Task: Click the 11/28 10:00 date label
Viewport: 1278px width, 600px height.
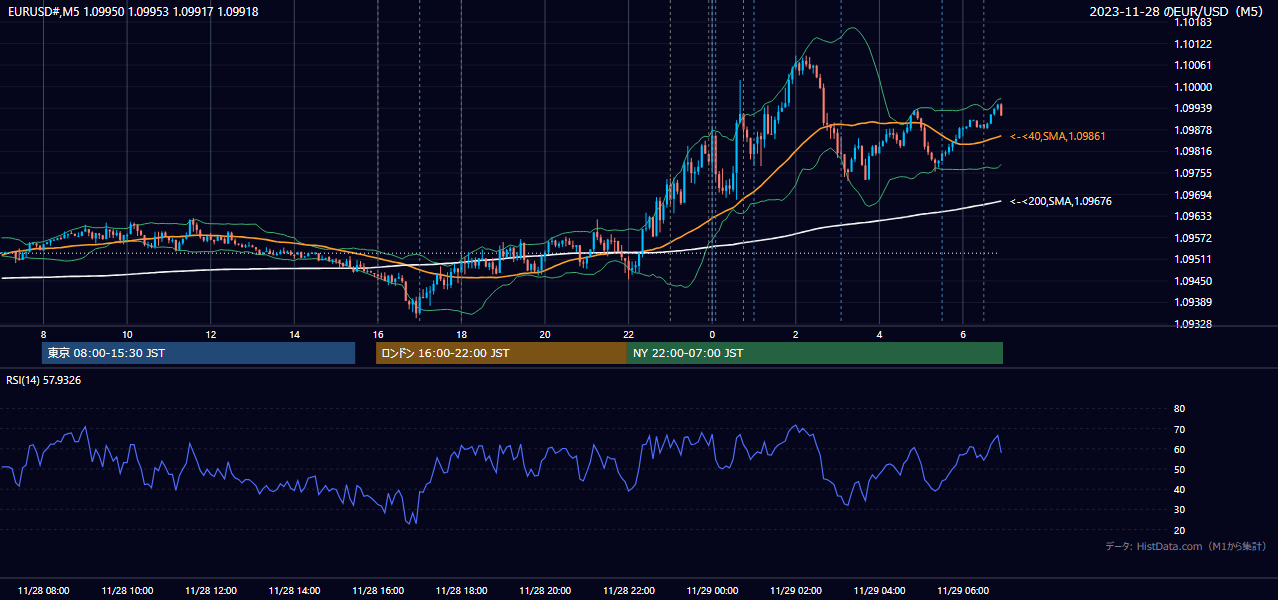Action: (x=127, y=590)
